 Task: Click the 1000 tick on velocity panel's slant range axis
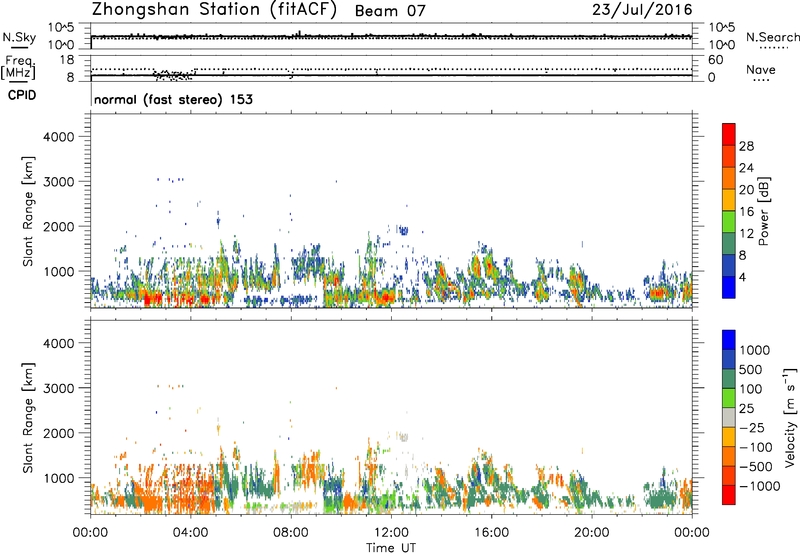click(58, 478)
